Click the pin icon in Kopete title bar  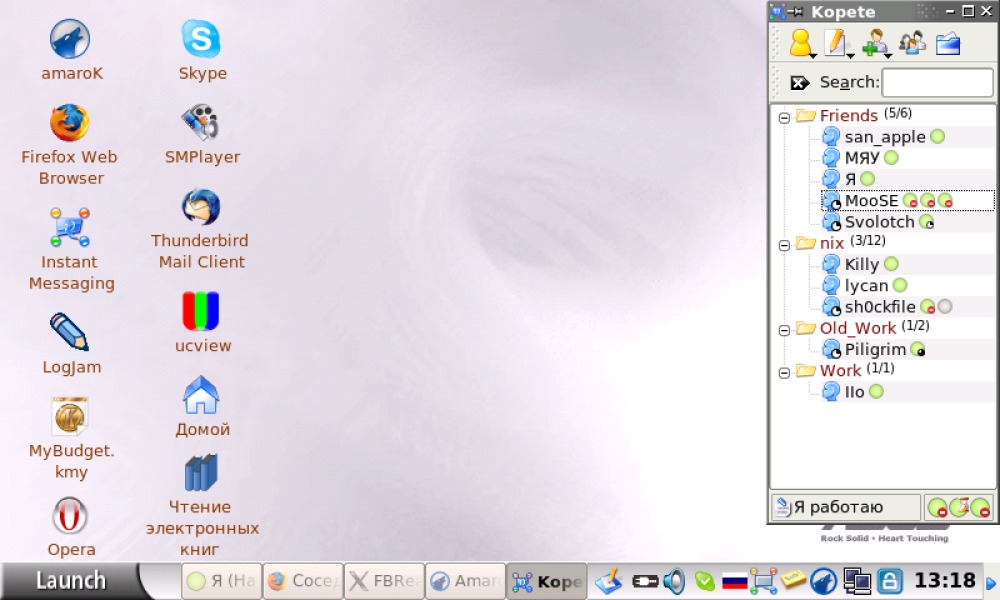[x=795, y=11]
